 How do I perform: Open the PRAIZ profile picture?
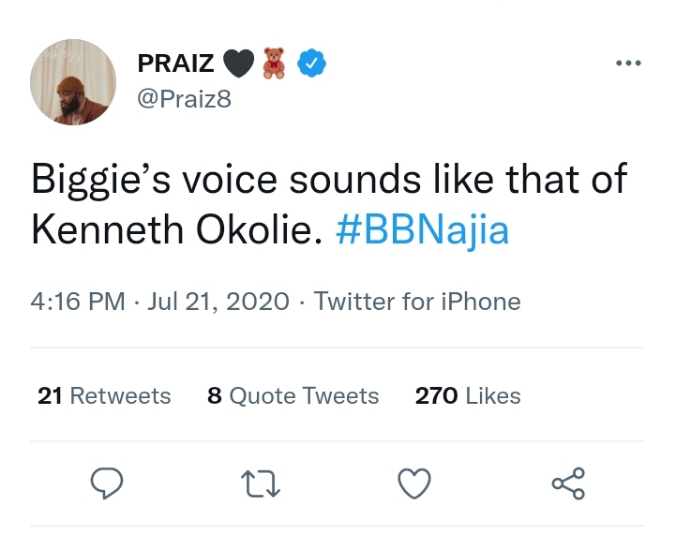73,81
